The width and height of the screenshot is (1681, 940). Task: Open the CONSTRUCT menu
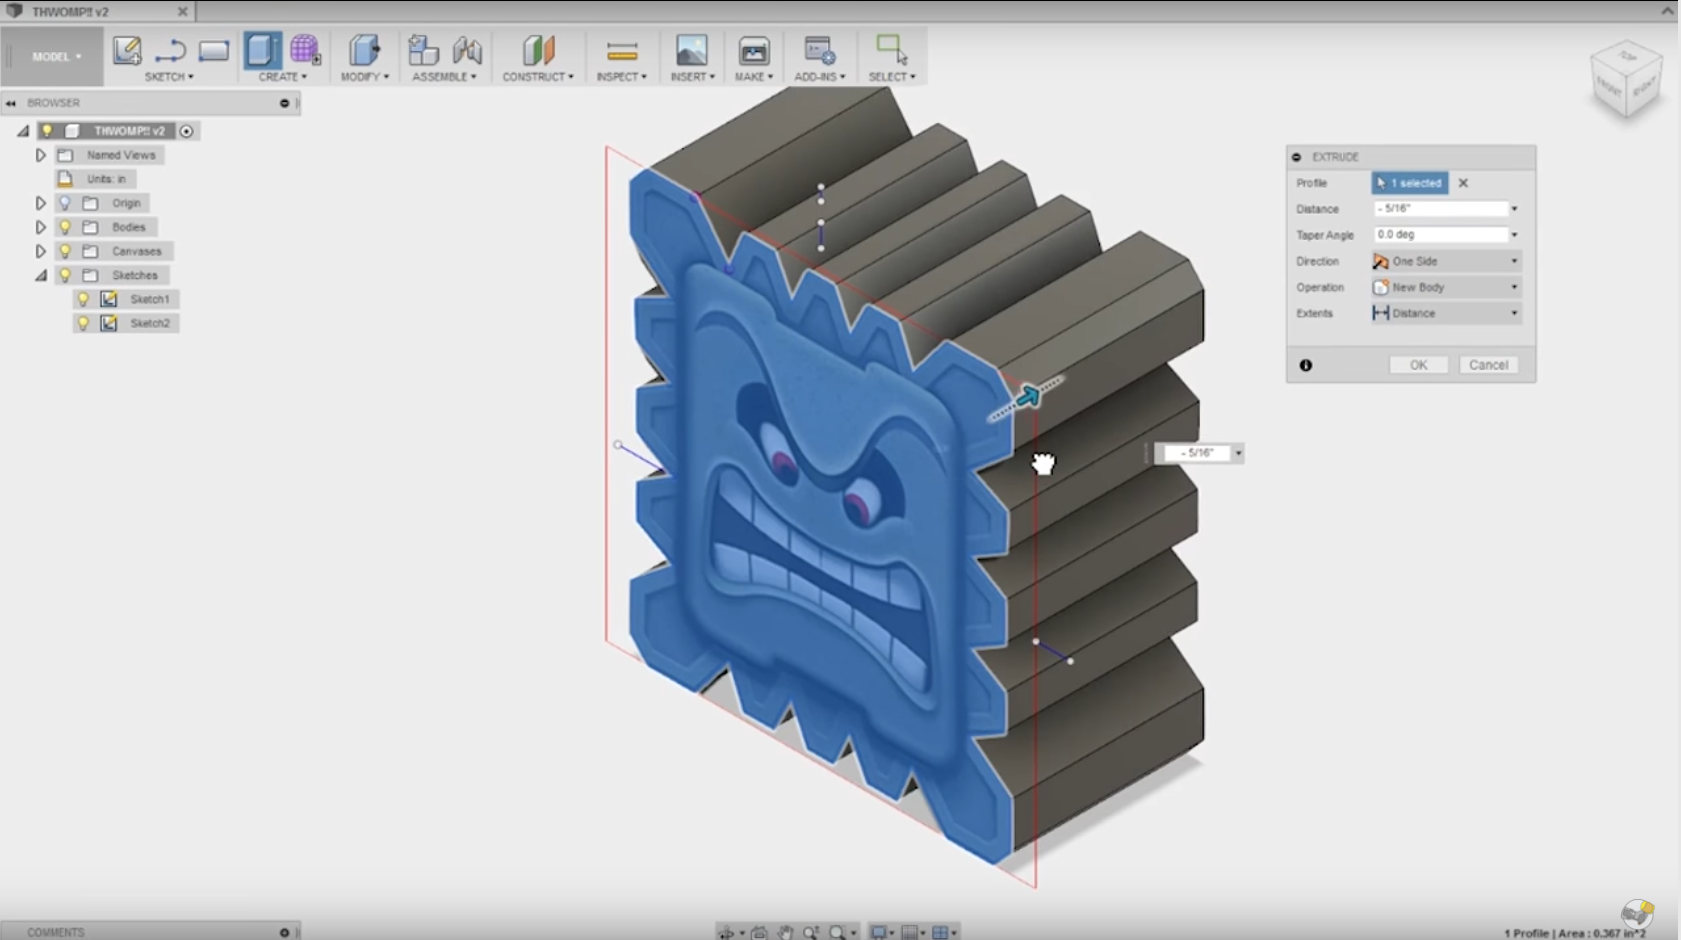538,77
